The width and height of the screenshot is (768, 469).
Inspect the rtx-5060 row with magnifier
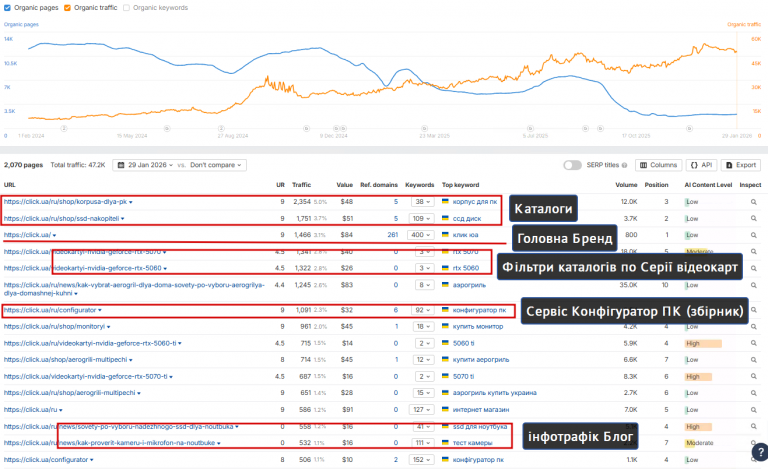pyautogui.click(x=754, y=268)
